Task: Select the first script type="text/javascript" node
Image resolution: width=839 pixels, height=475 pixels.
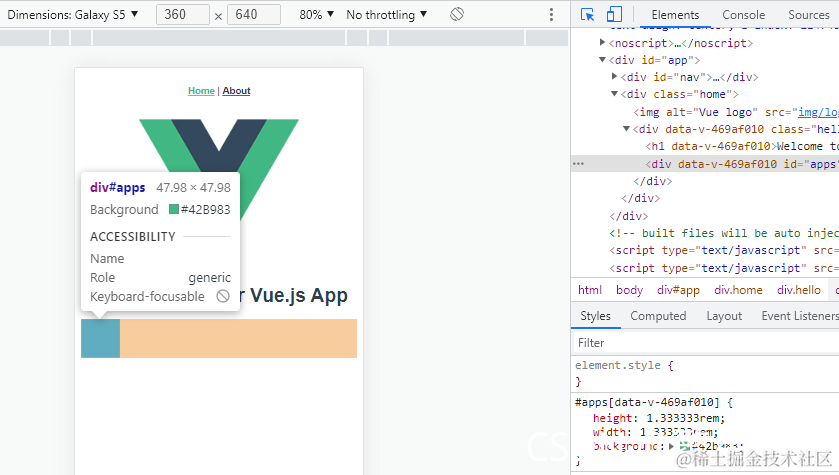Action: 723,250
